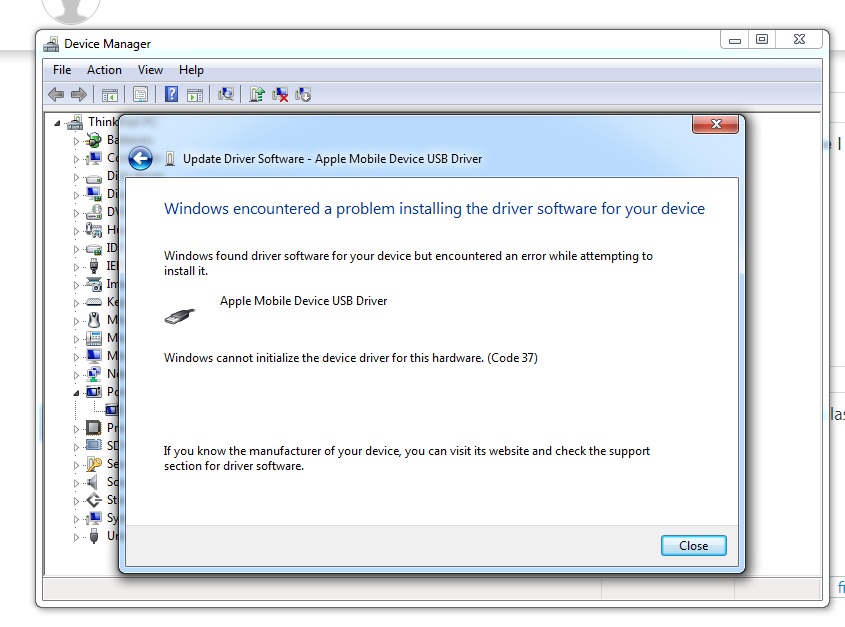This screenshot has height=627, width=845.
Task: Expand the IEEE 1394 node arrow
Action: 76,267
